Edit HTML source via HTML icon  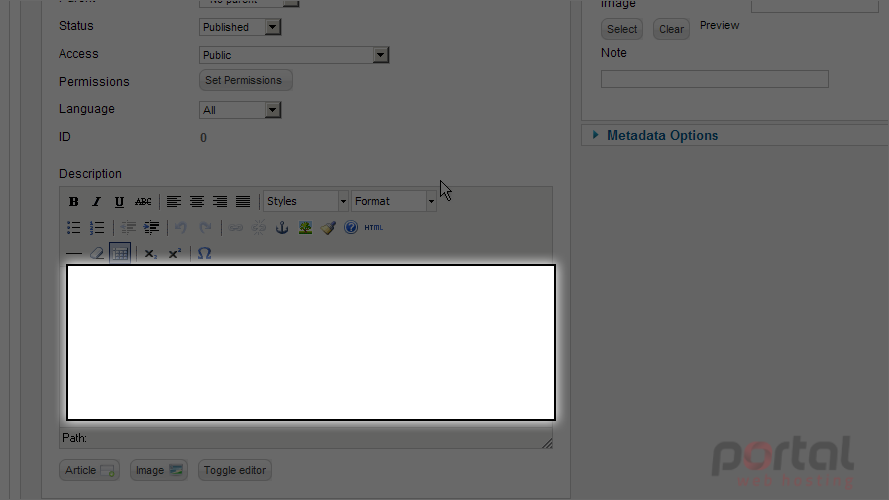[374, 227]
